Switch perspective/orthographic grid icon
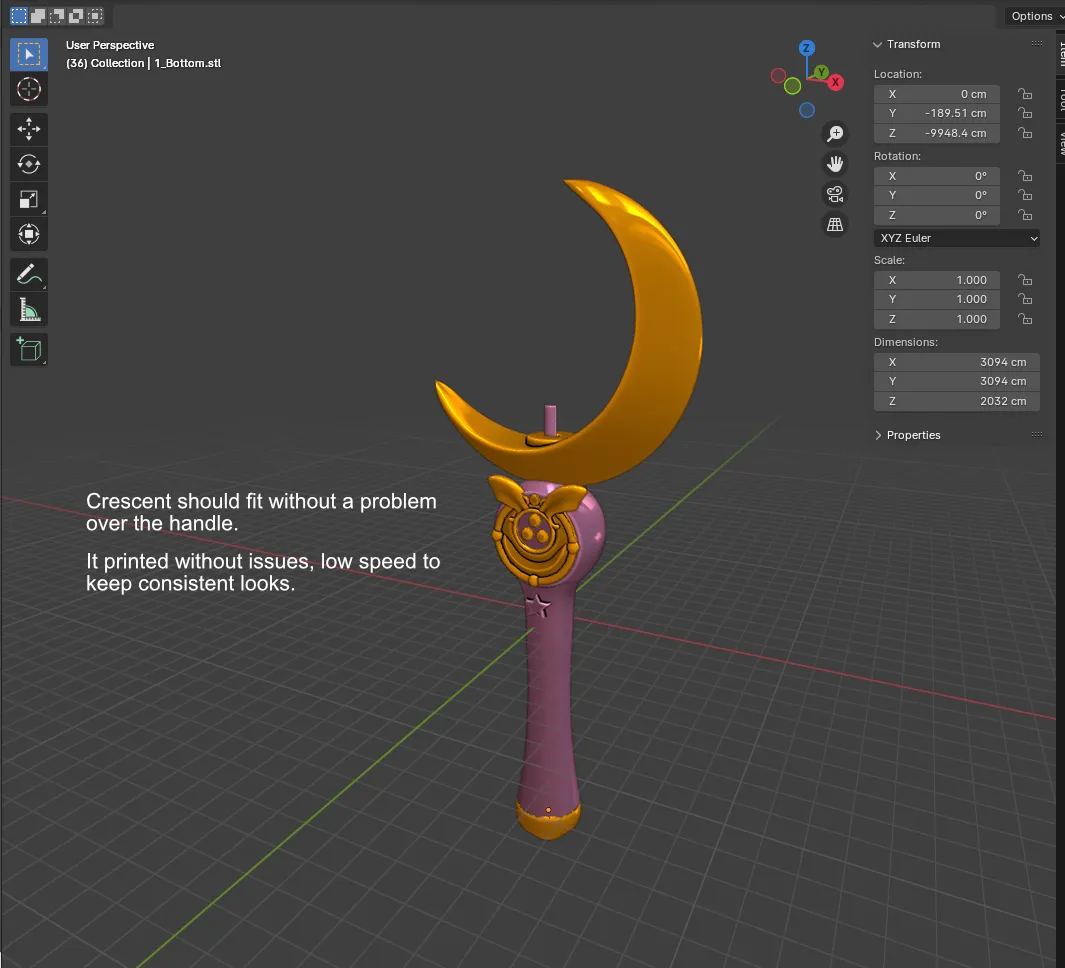This screenshot has width=1065, height=968. pyautogui.click(x=835, y=224)
